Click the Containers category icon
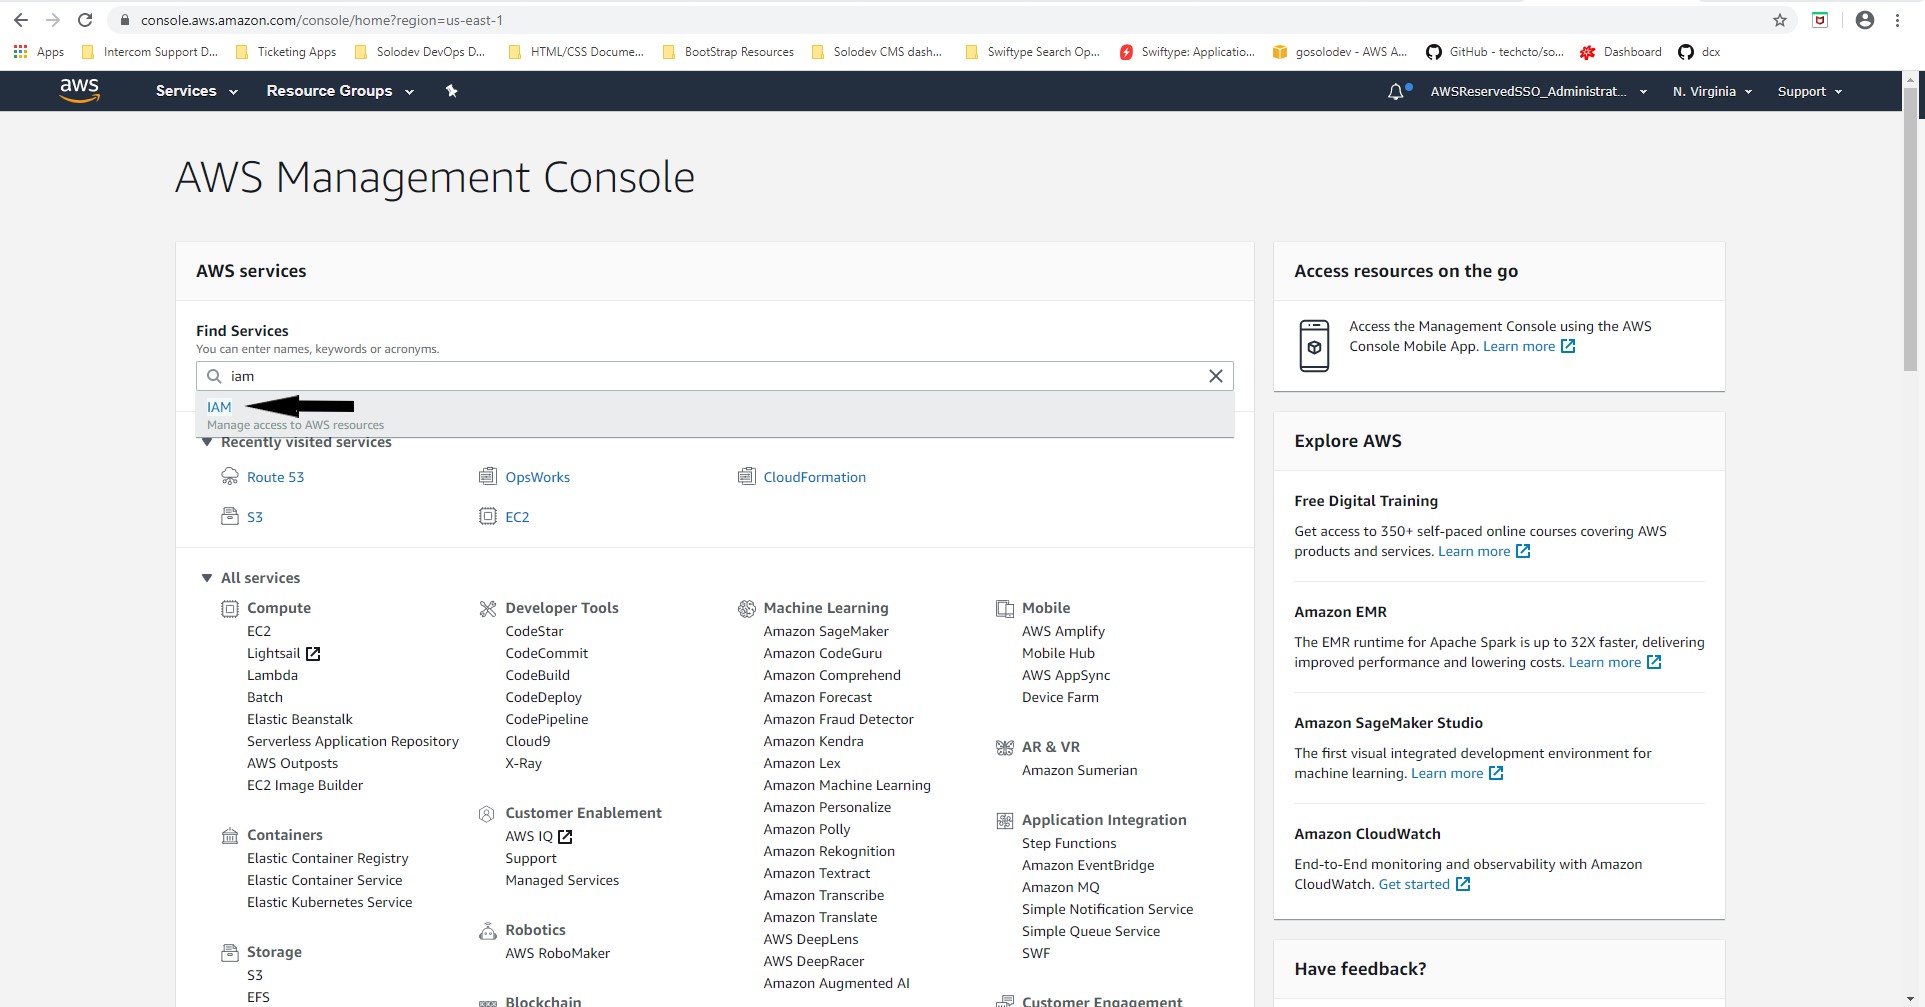The height and width of the screenshot is (1007, 1925). point(230,835)
